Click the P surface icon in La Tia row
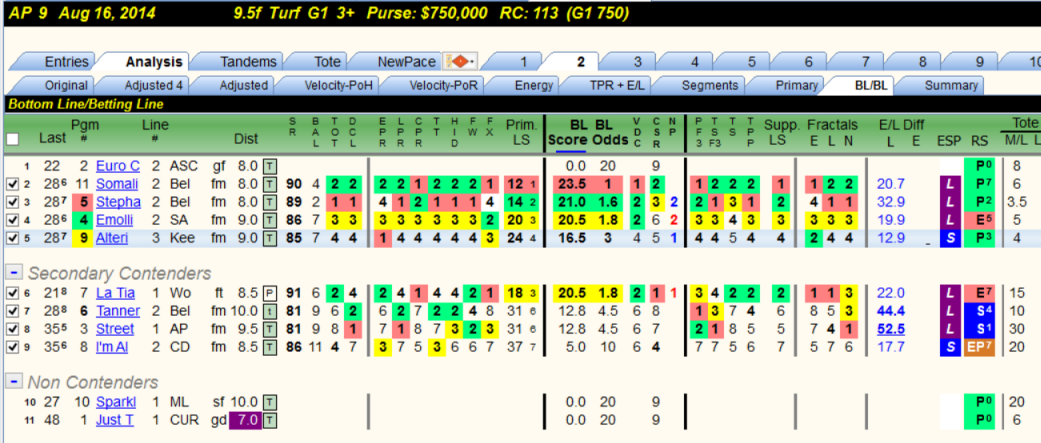The height and width of the screenshot is (443, 1041). [270, 293]
